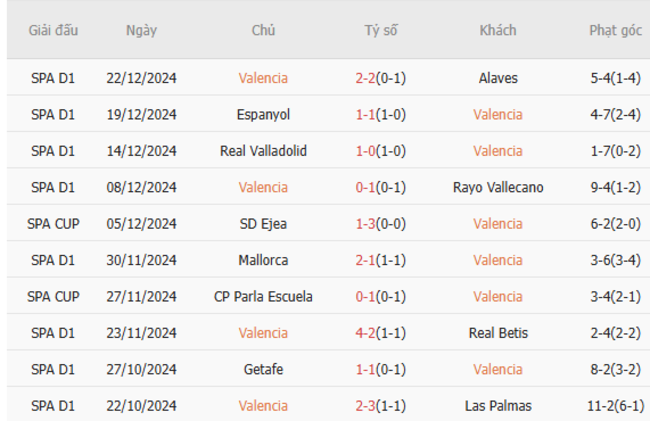
Task: Open SD Ejea team page
Action: (x=263, y=224)
